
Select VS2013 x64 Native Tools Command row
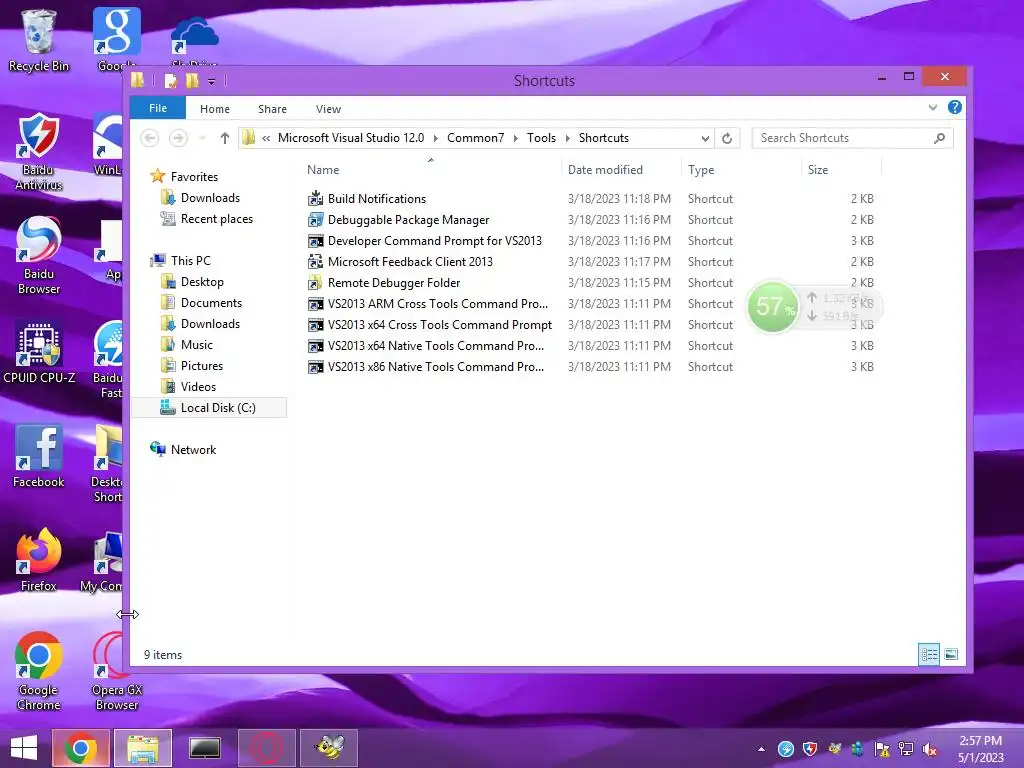point(591,345)
